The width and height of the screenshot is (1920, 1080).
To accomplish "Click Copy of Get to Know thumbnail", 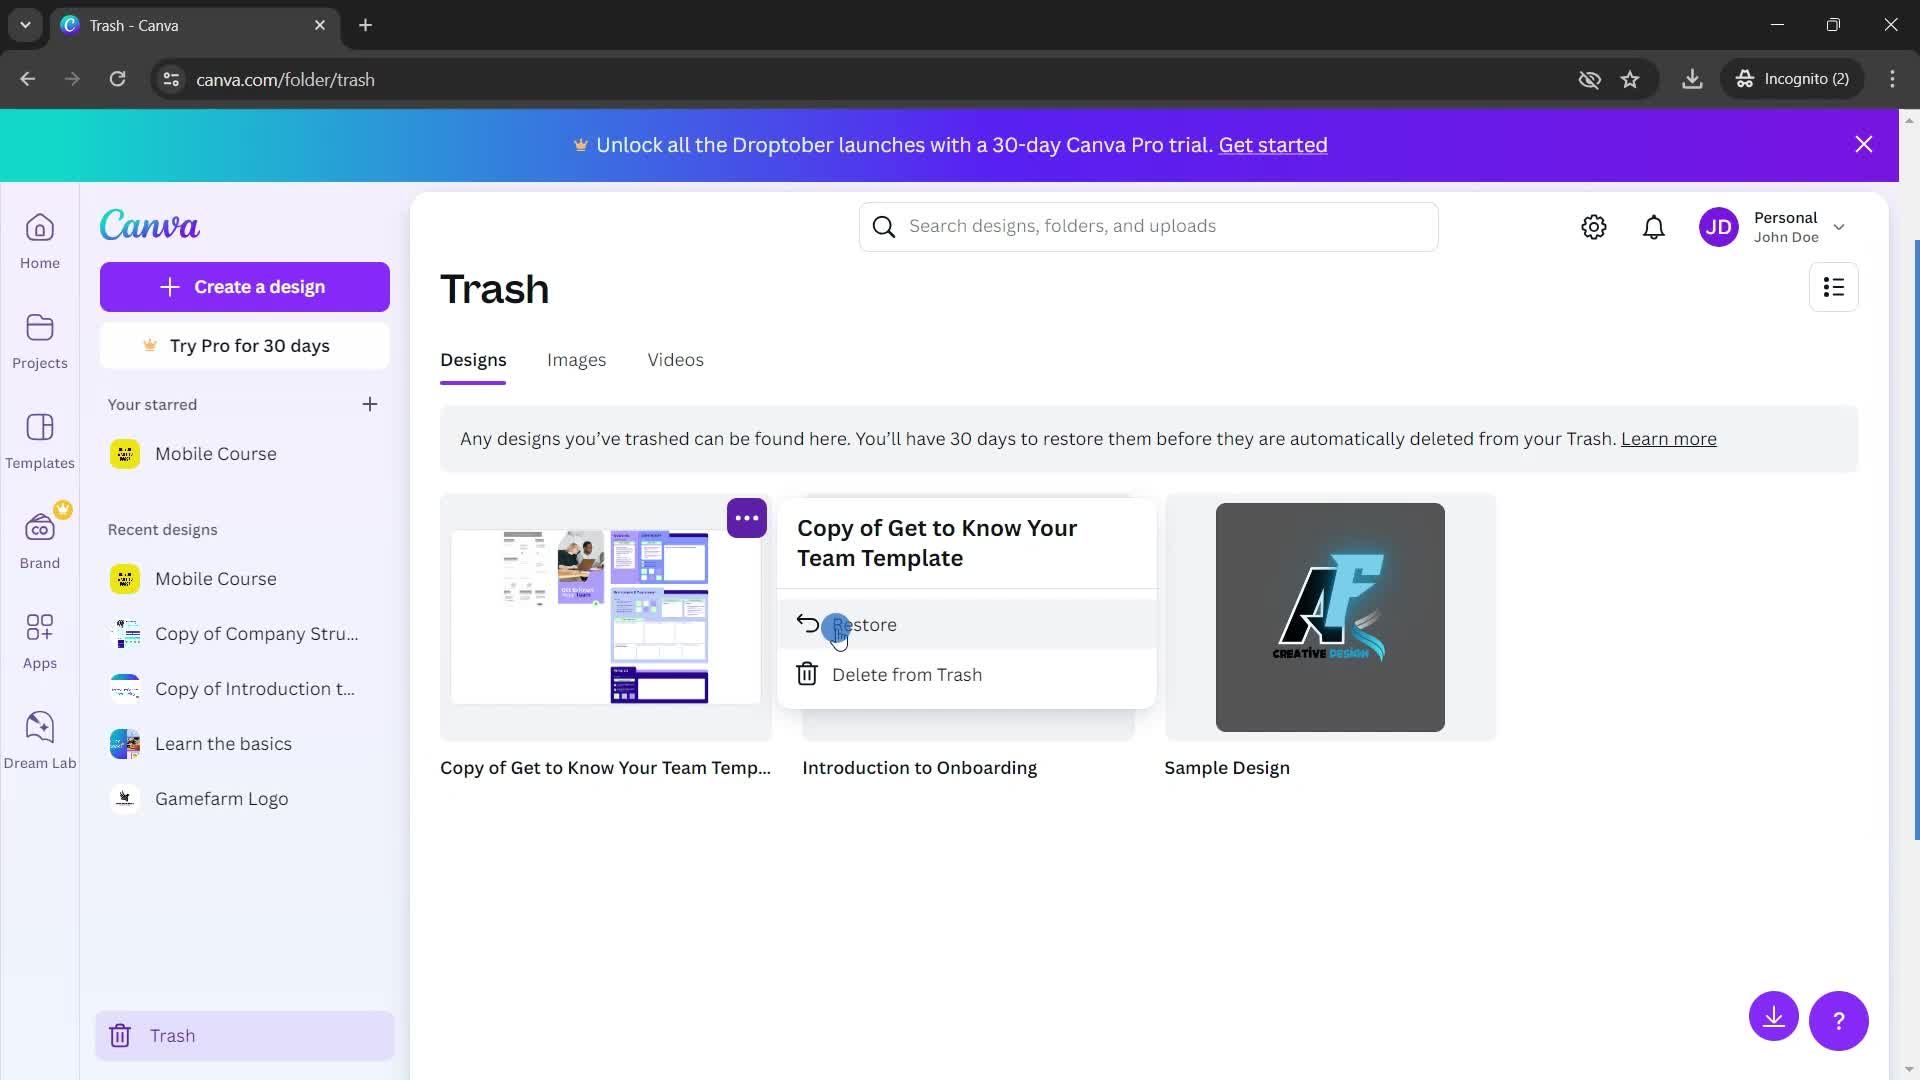I will click(x=606, y=617).
